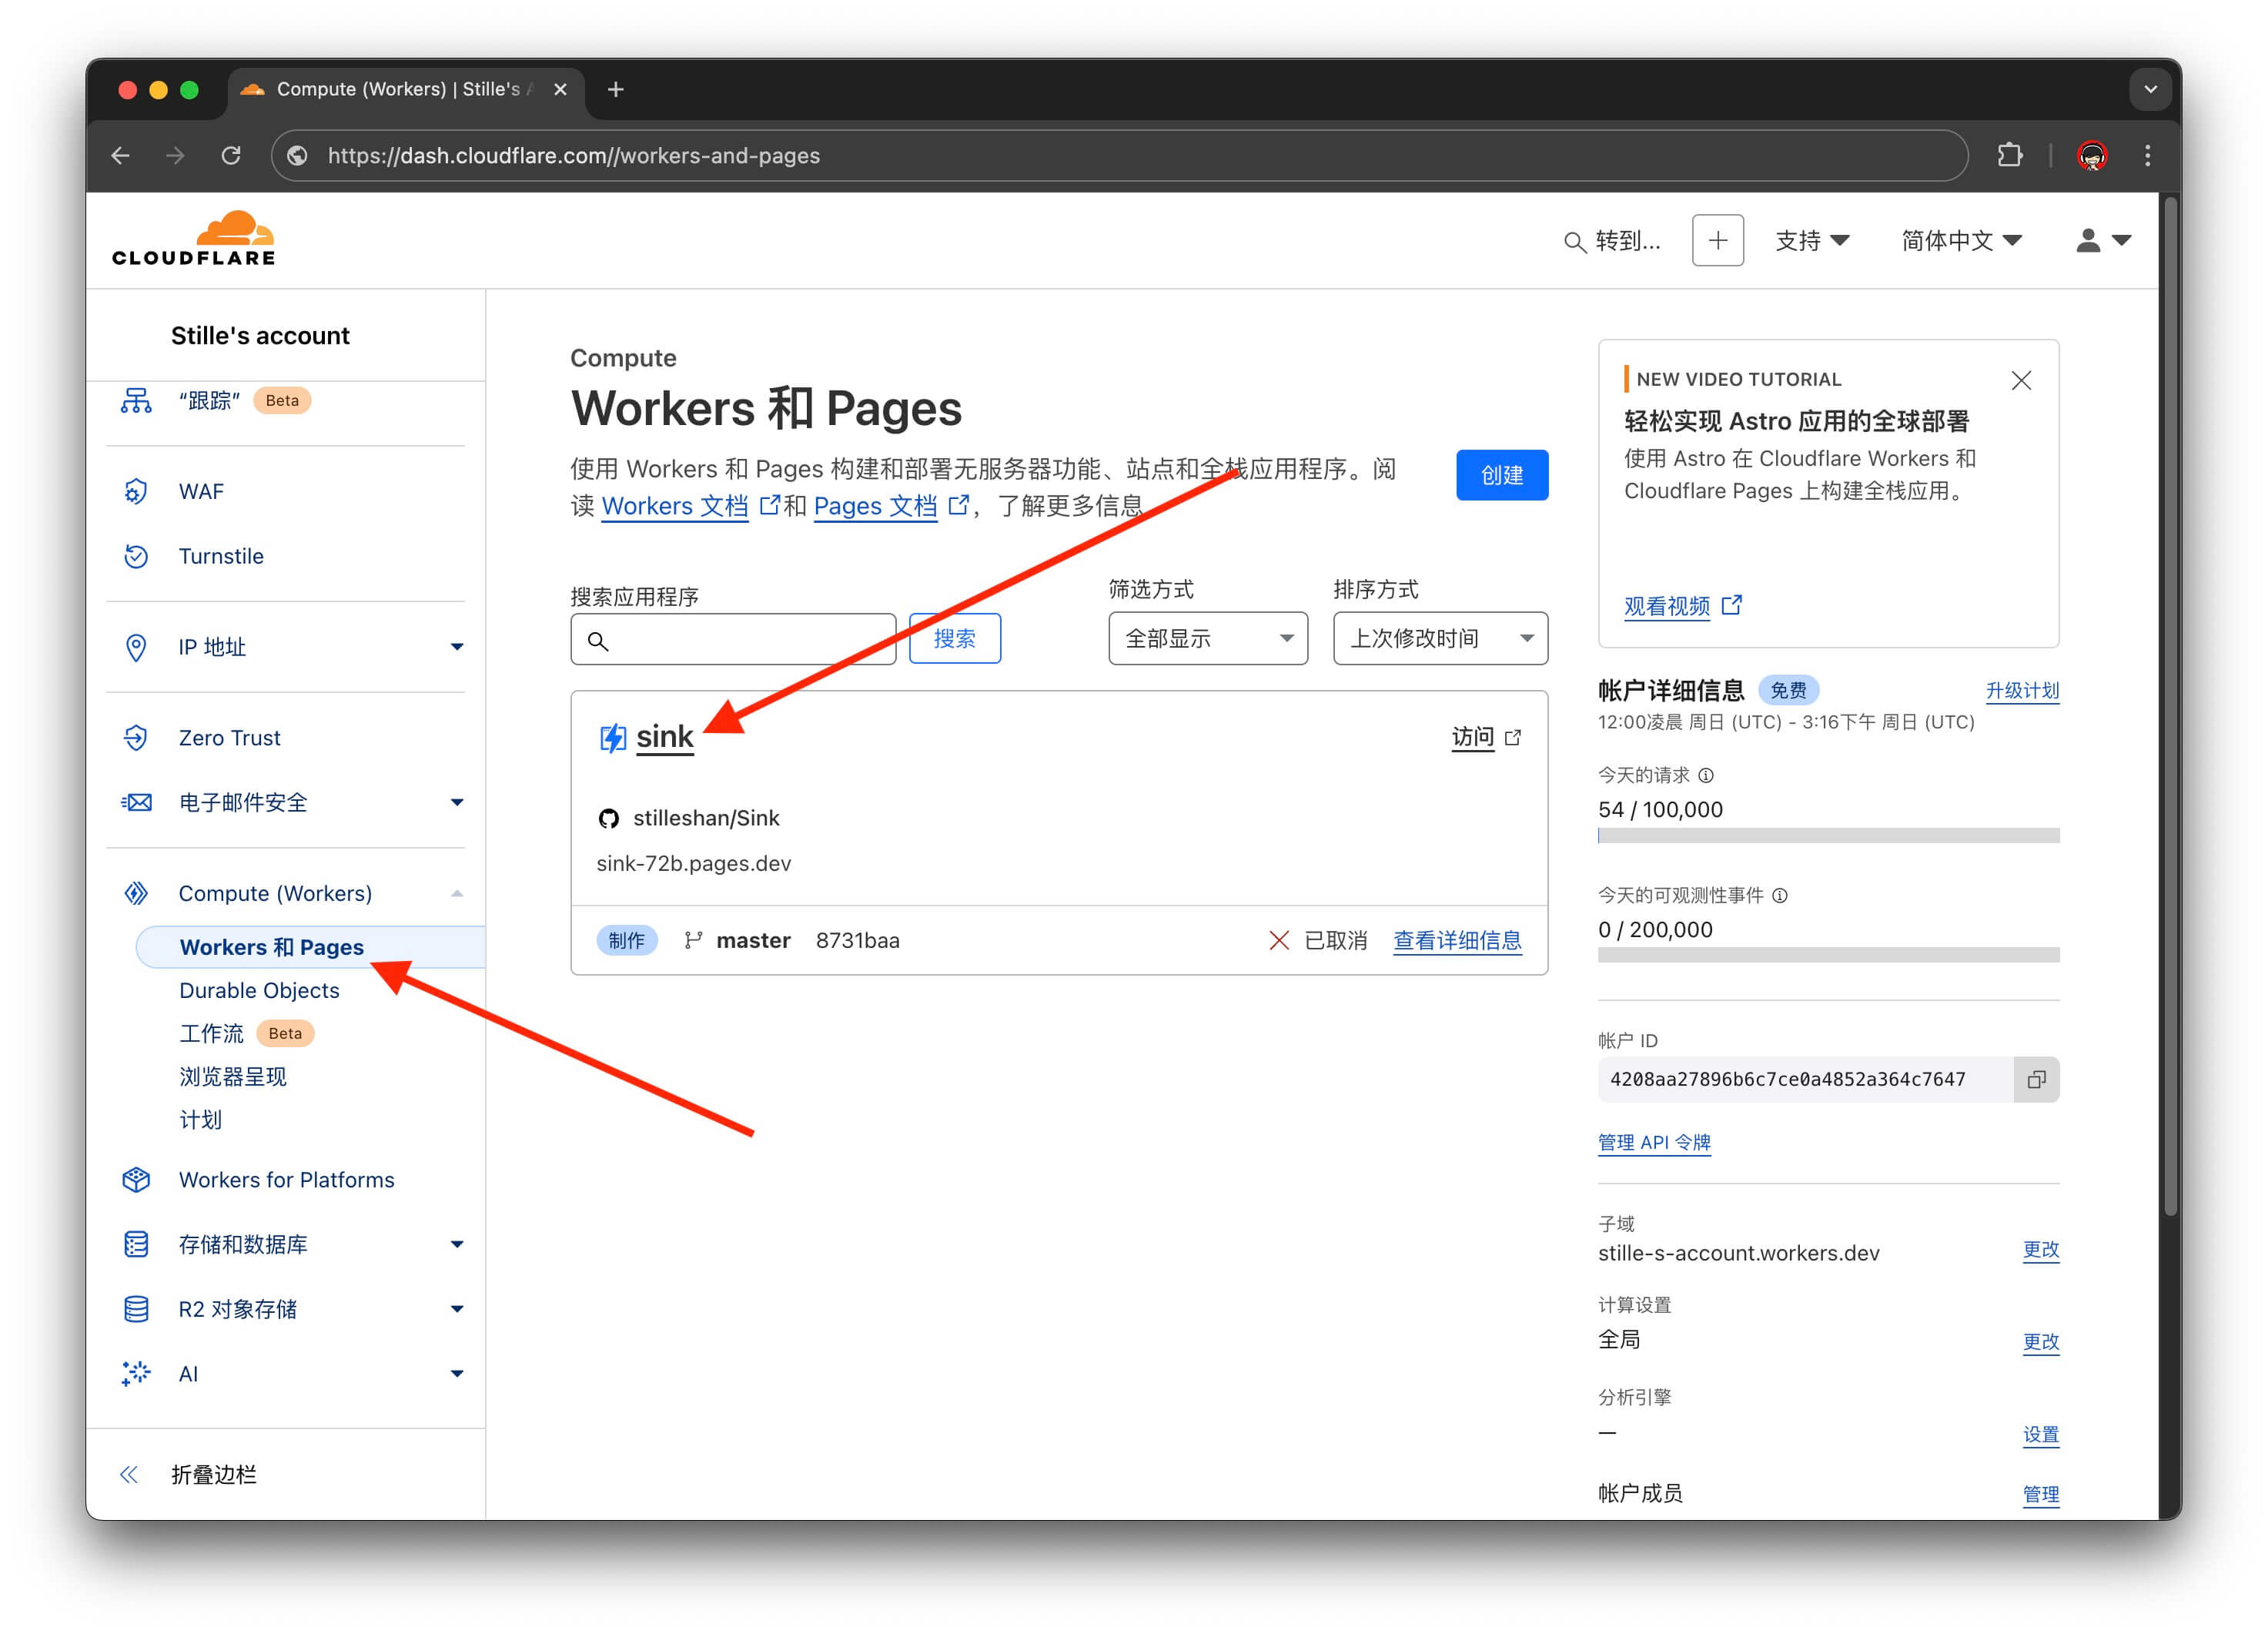The height and width of the screenshot is (1634, 2268).
Task: Click the browser back arrow
Action: click(x=121, y=156)
